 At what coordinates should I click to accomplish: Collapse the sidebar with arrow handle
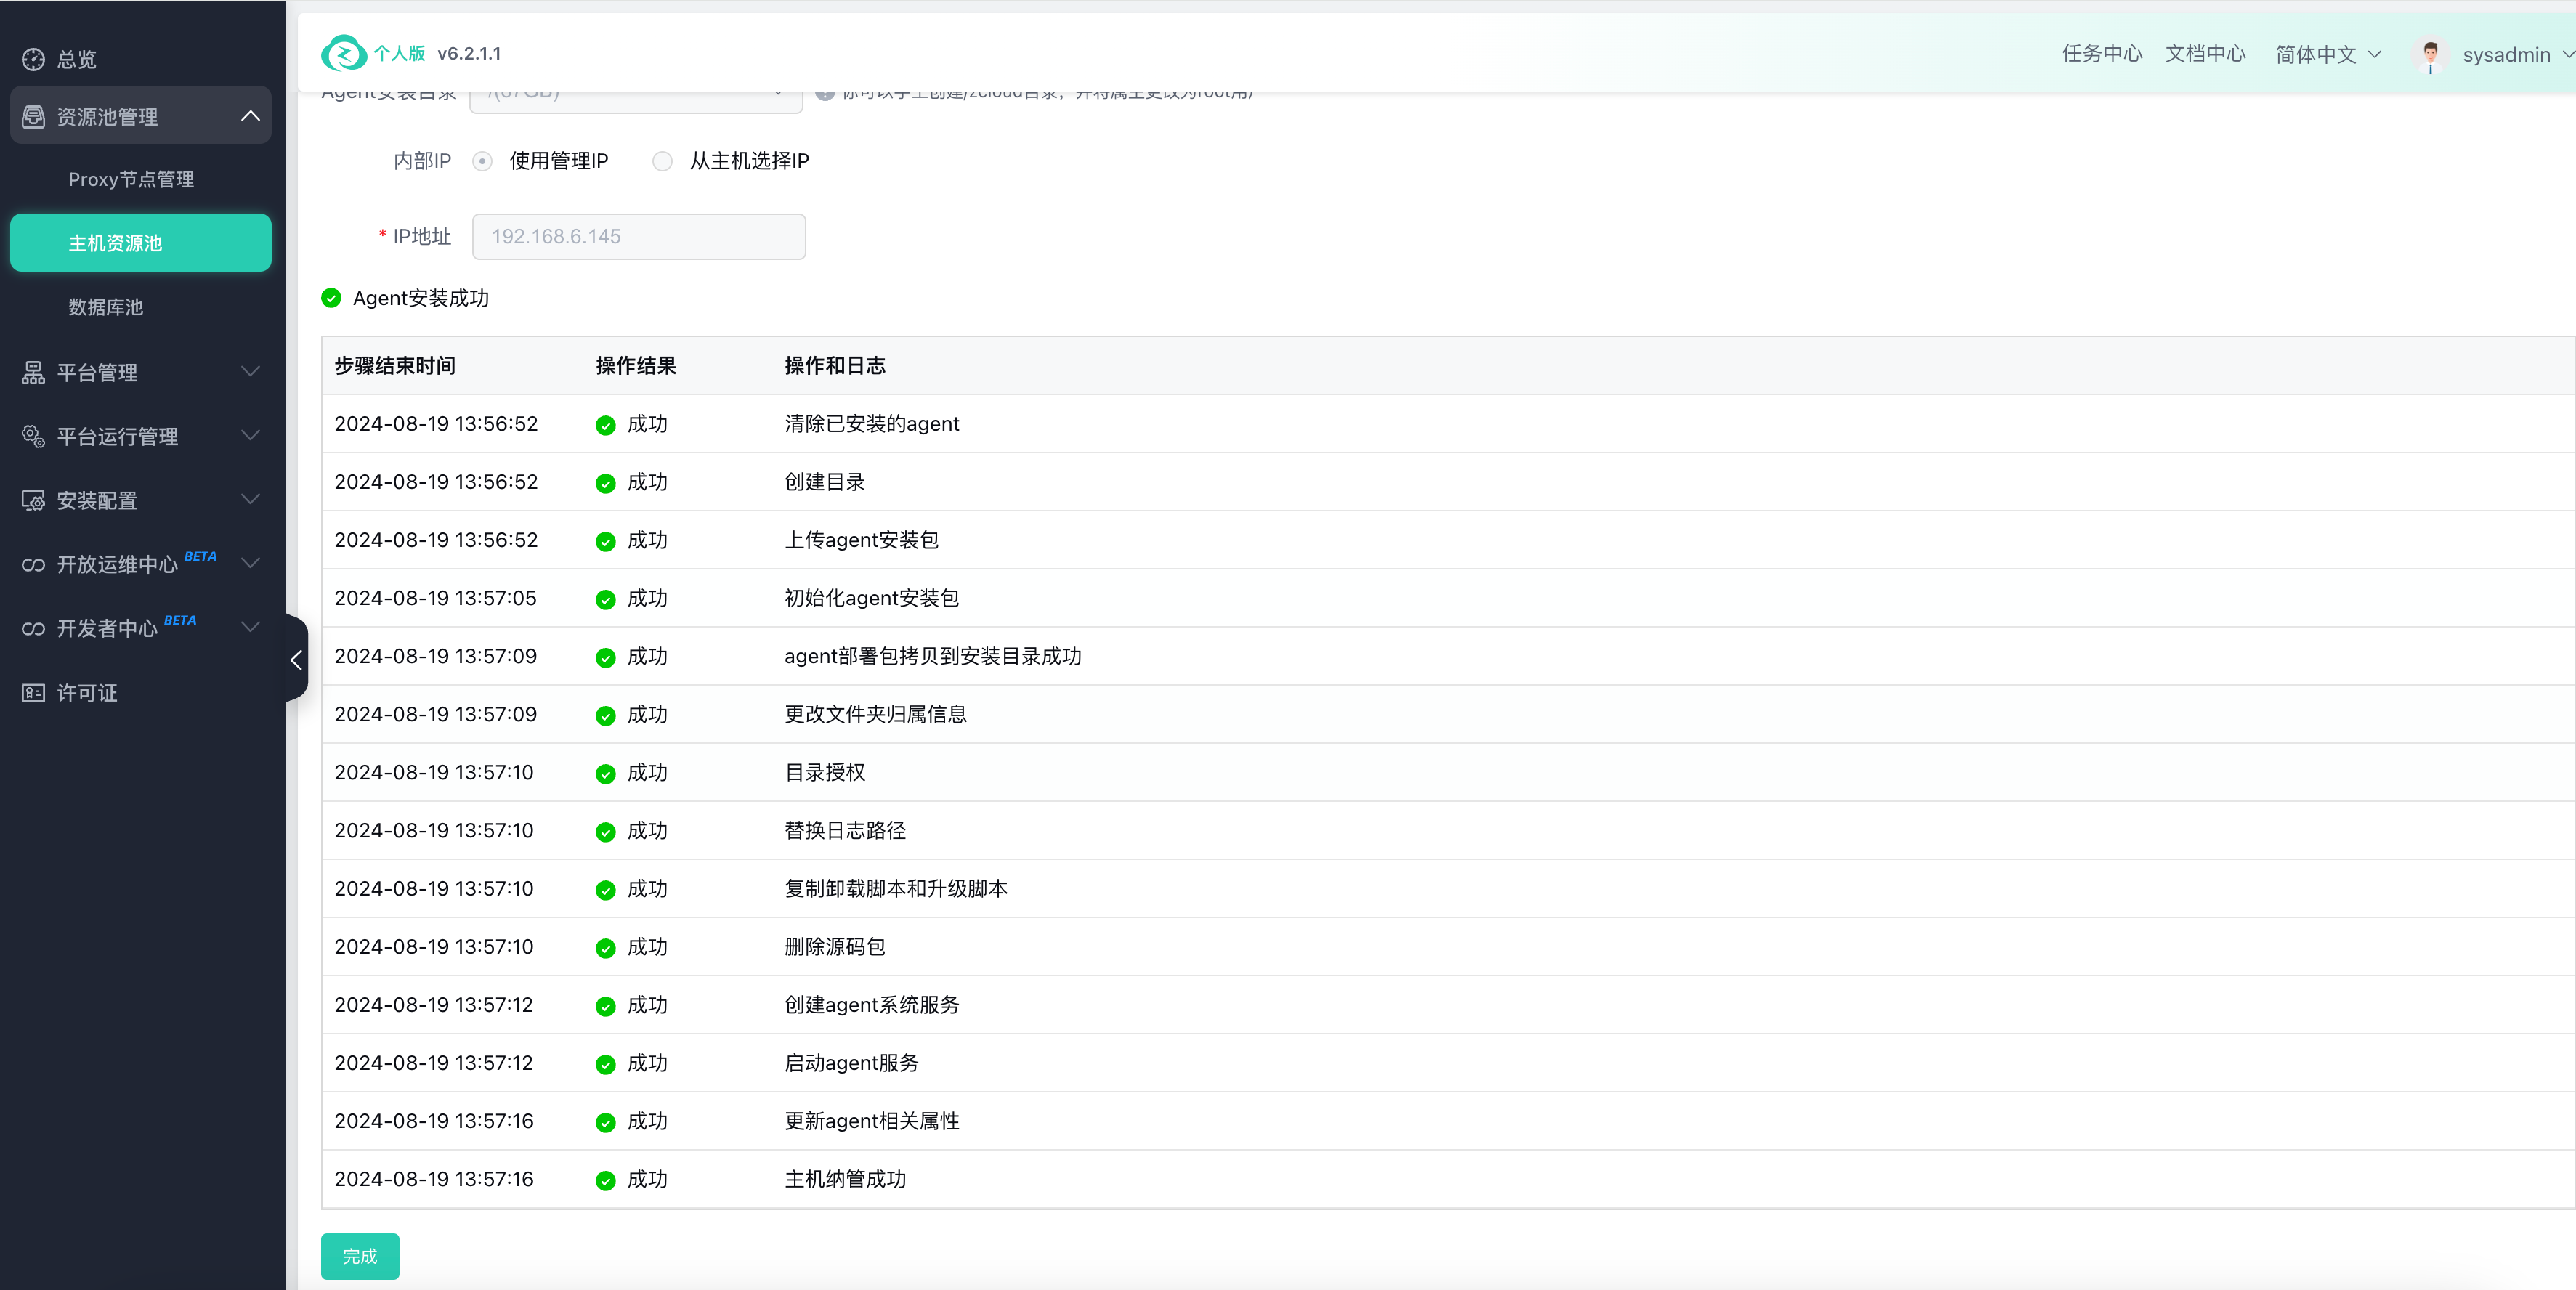tap(296, 659)
